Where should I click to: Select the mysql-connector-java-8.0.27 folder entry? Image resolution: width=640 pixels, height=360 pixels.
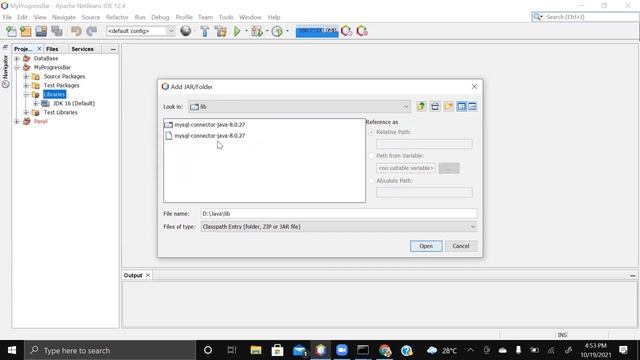[x=205, y=124]
